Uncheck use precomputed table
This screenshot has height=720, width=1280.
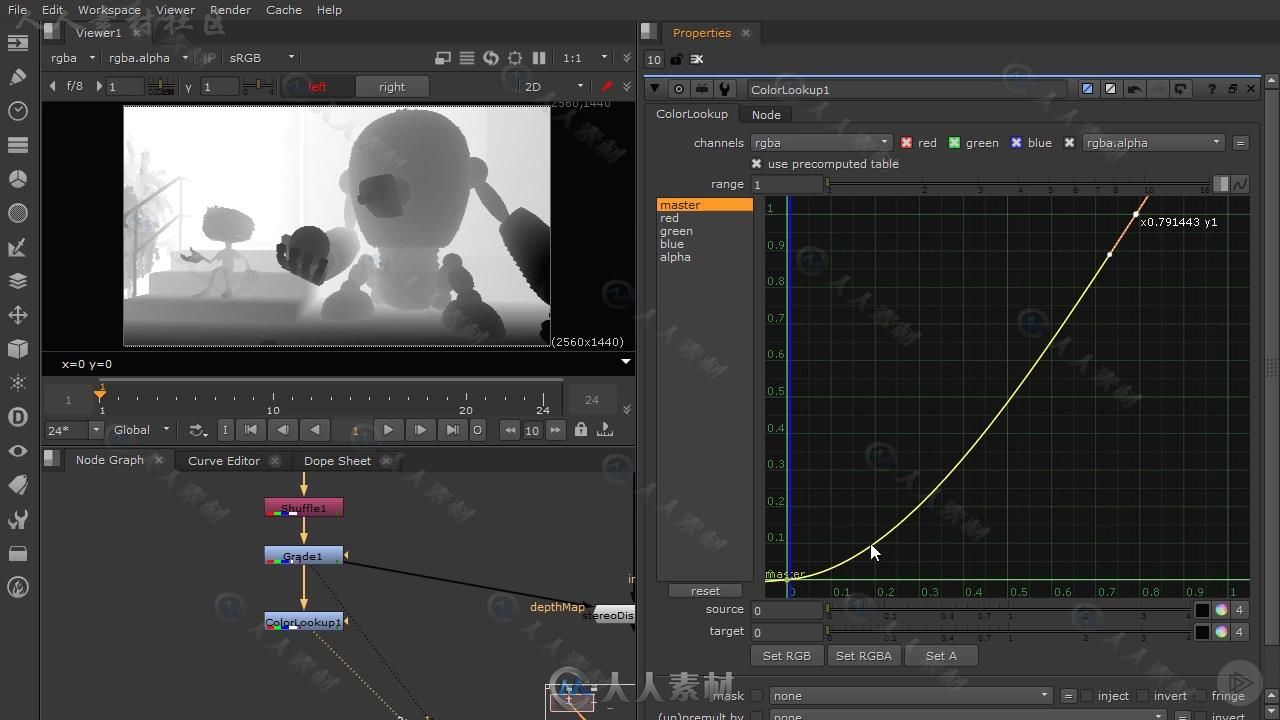pos(756,164)
